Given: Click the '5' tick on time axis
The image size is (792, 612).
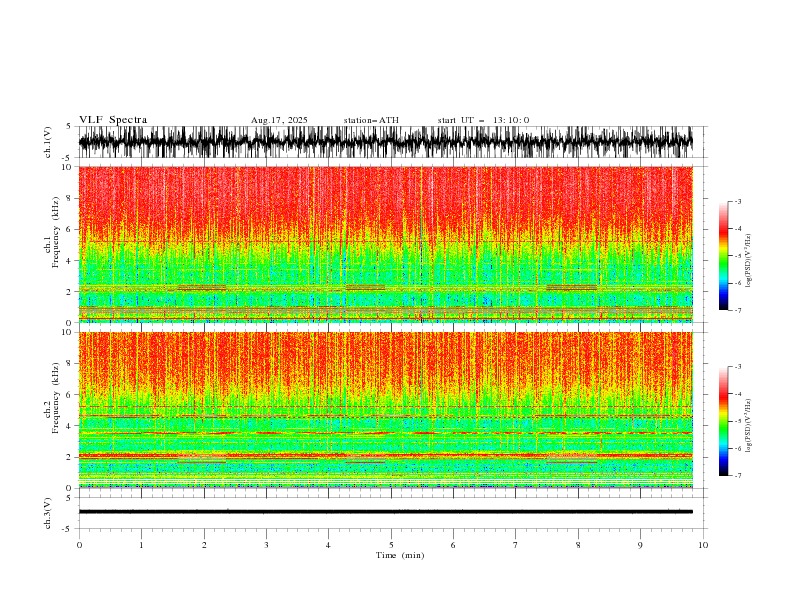Looking at the screenshot, I should (391, 545).
